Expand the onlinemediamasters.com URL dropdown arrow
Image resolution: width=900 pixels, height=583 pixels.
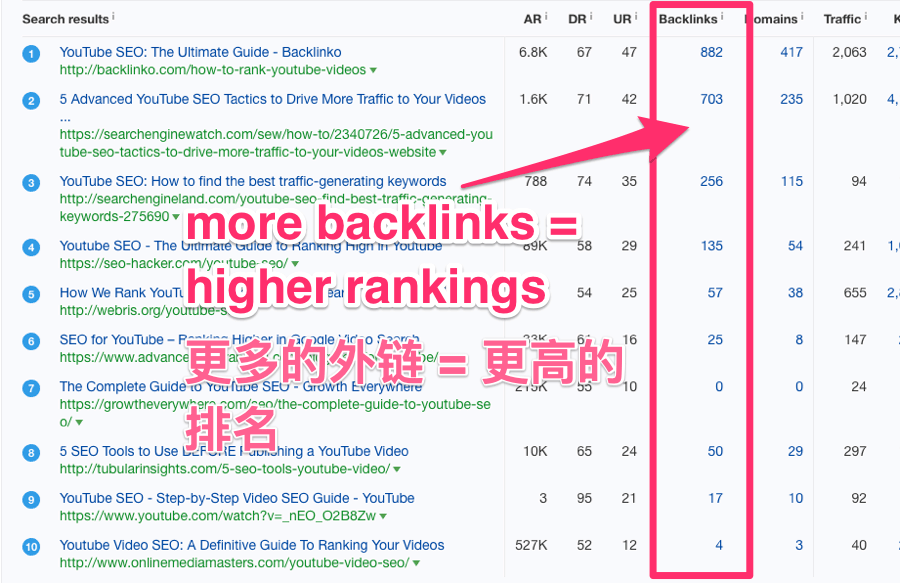(416, 563)
